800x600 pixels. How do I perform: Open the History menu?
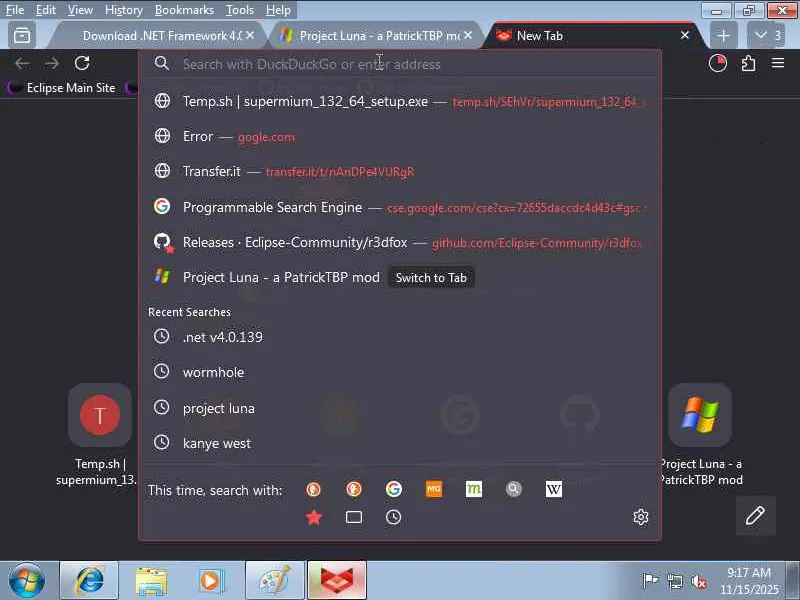123,10
